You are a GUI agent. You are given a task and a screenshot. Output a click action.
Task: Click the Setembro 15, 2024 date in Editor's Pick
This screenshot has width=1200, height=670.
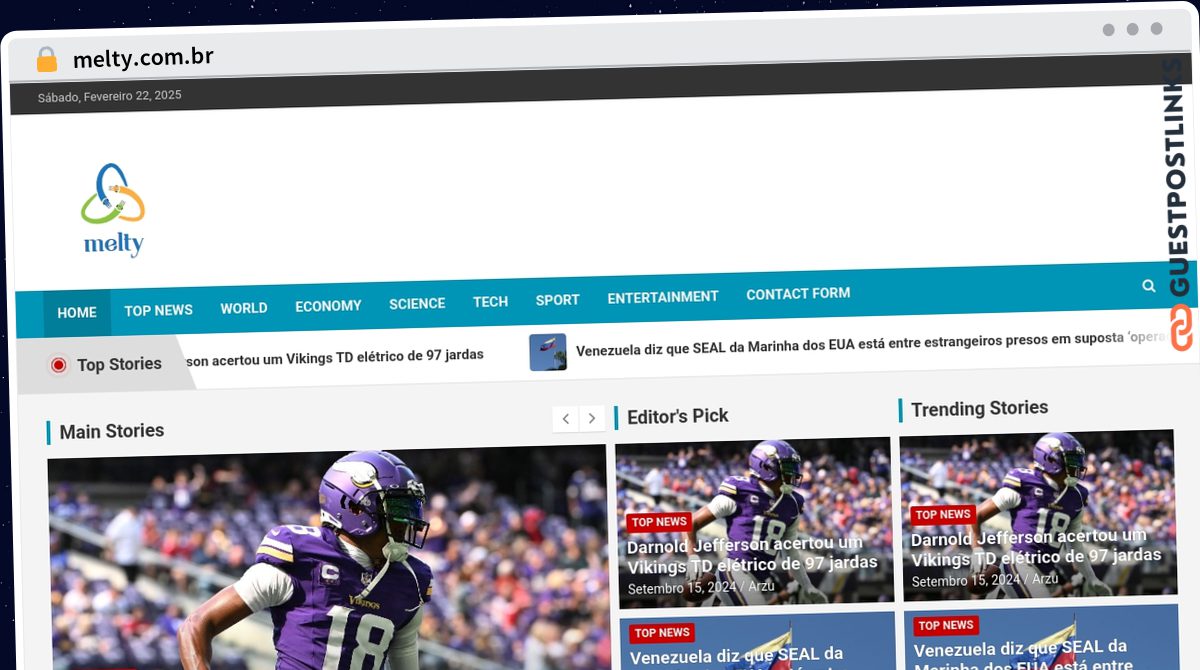[x=682, y=588]
